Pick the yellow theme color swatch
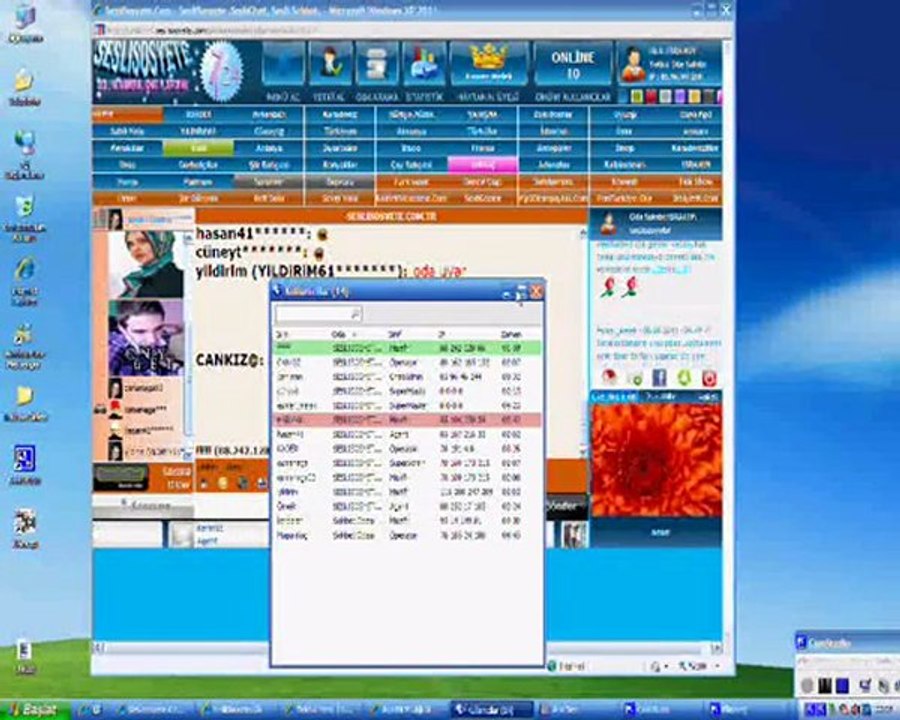This screenshot has width=900, height=720. click(x=694, y=96)
